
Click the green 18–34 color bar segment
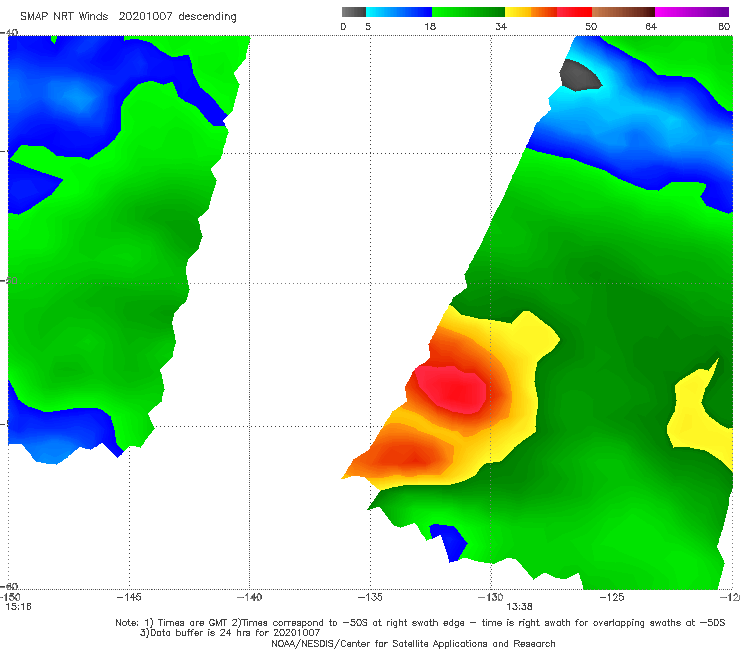pos(469,12)
